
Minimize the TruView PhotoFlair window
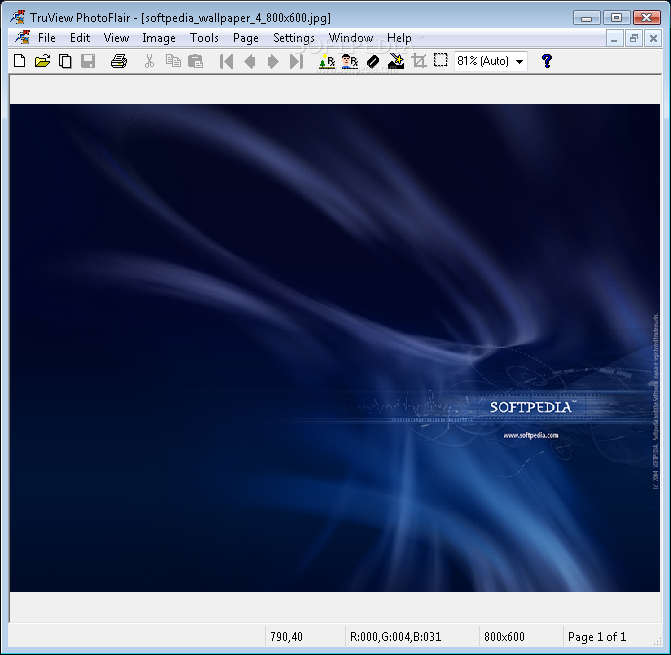pyautogui.click(x=586, y=18)
